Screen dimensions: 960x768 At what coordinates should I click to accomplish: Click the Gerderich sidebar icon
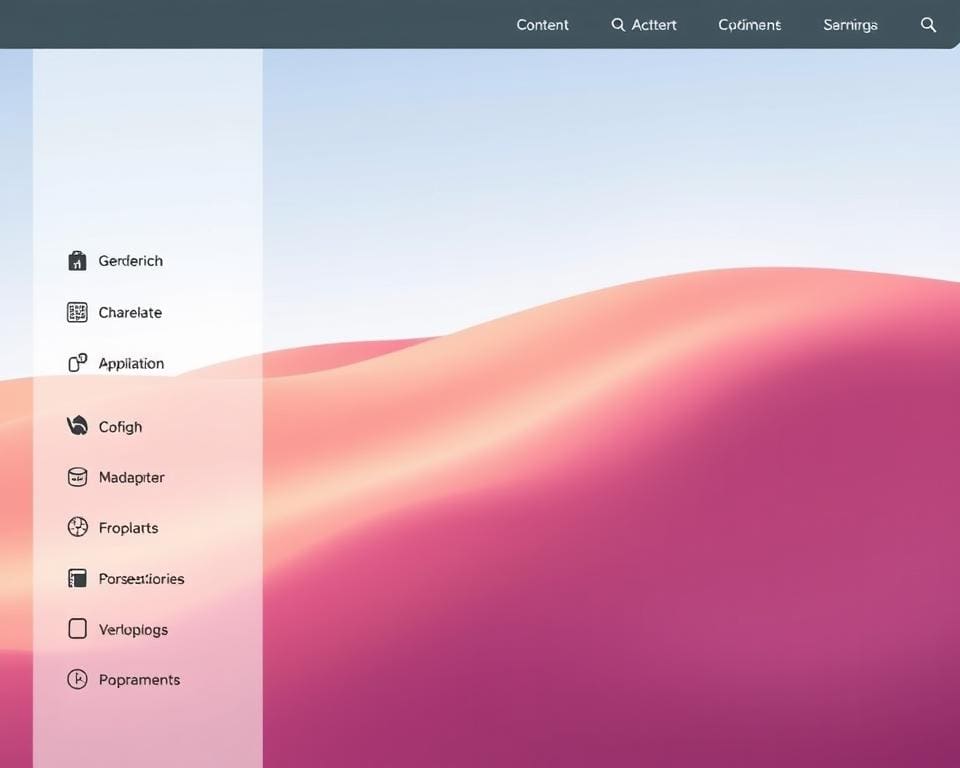pyautogui.click(x=77, y=260)
